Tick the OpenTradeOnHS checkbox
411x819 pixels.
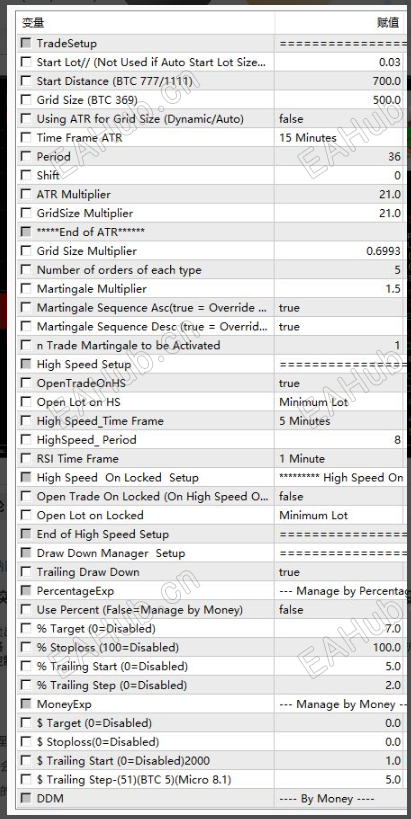[26, 383]
